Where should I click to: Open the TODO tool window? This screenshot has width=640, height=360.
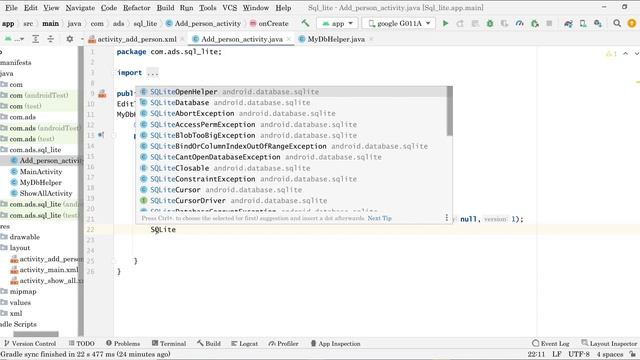click(x=81, y=344)
